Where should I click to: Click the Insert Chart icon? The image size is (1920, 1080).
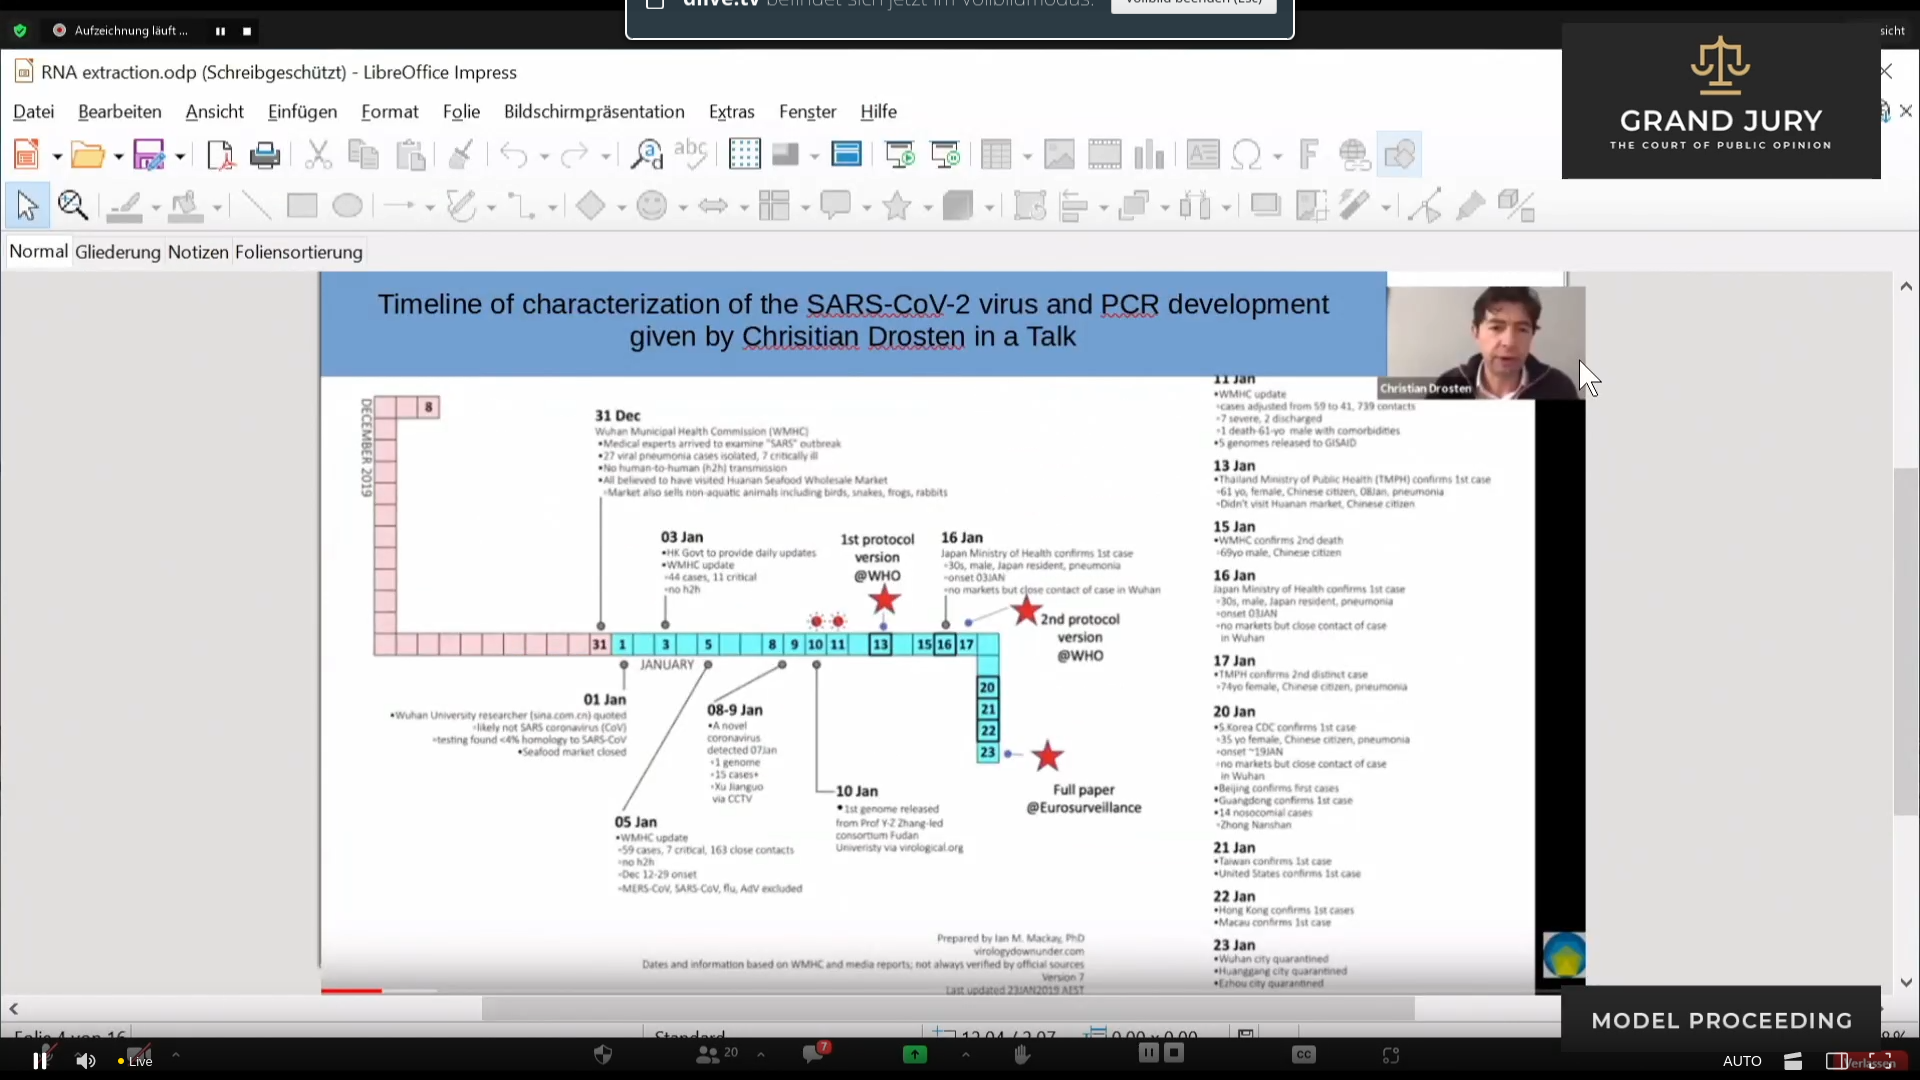(1150, 155)
